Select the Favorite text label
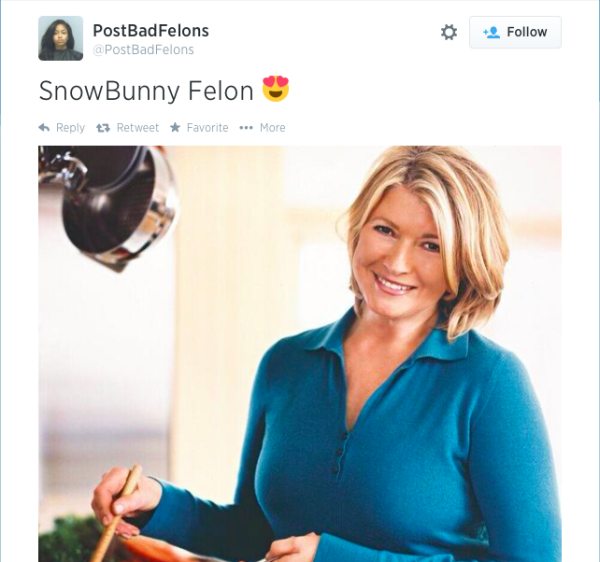 point(207,127)
